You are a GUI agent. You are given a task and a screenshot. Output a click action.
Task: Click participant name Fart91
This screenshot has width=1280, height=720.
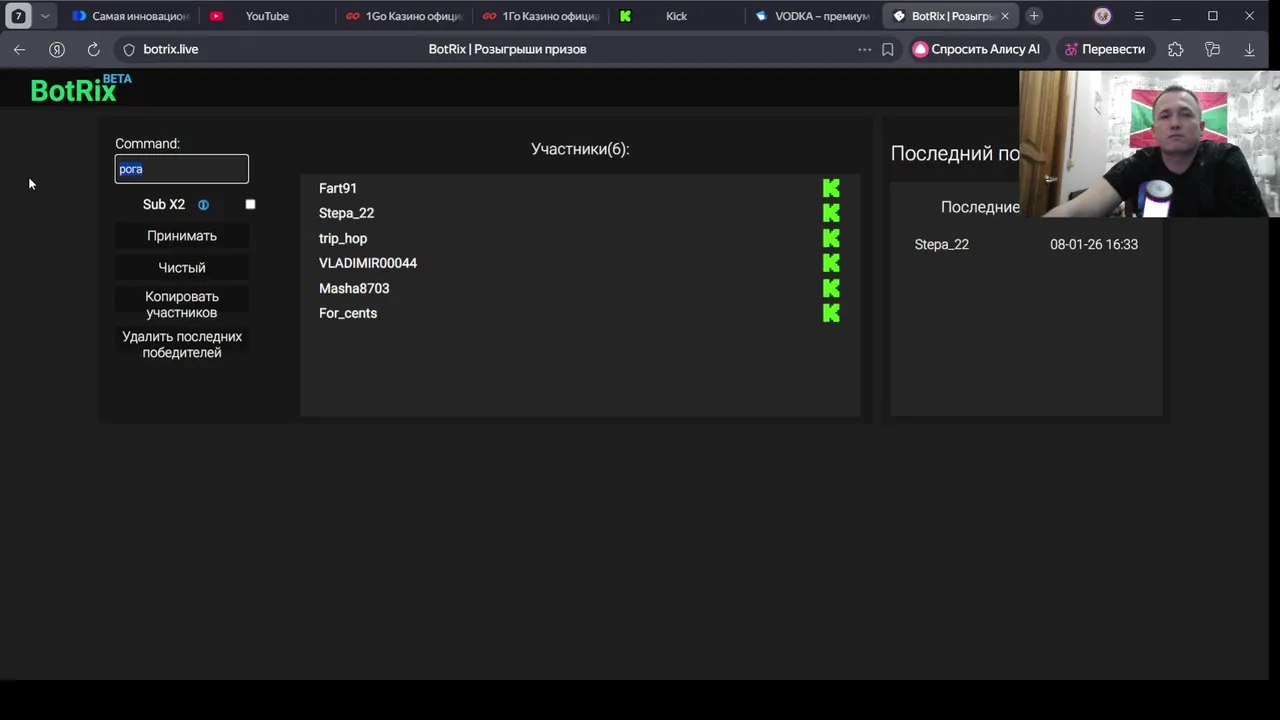338,188
